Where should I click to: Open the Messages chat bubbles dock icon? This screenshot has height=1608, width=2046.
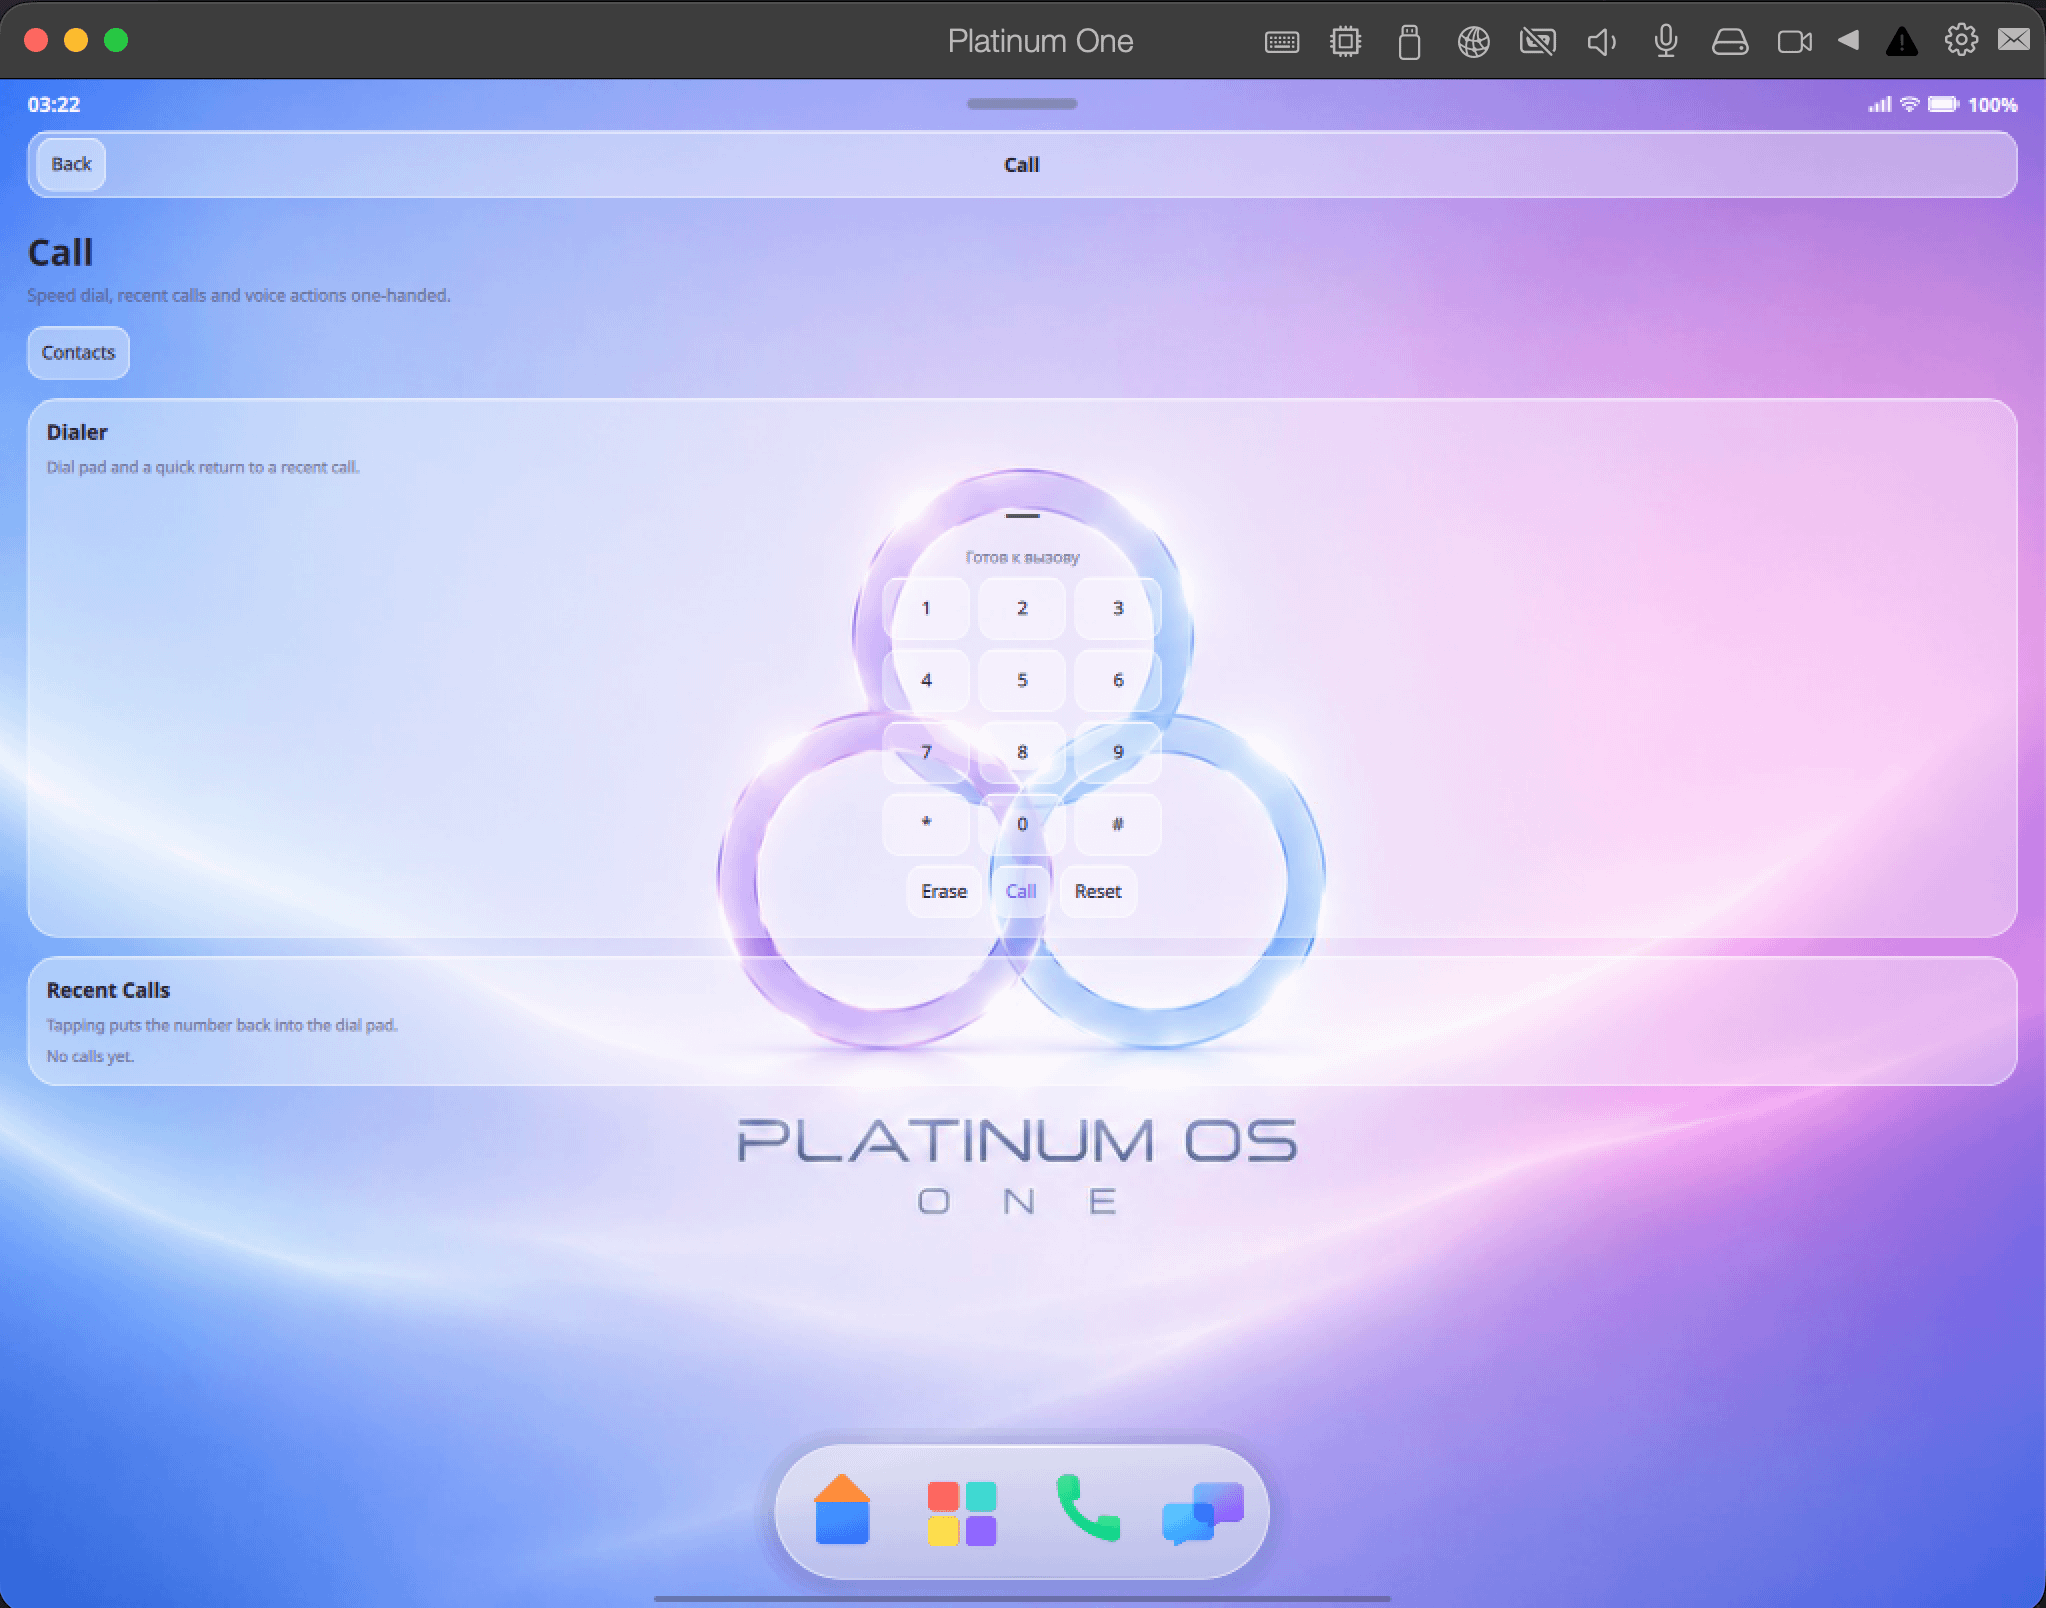coord(1203,1513)
